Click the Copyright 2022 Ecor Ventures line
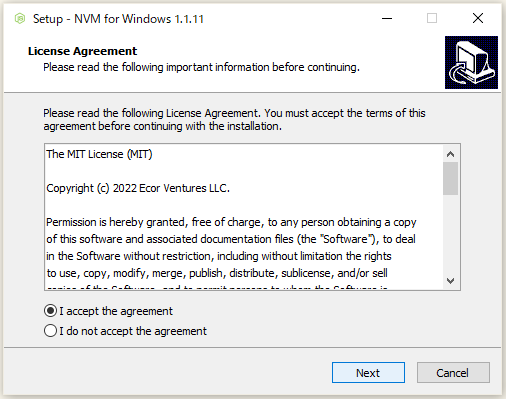 pos(138,188)
